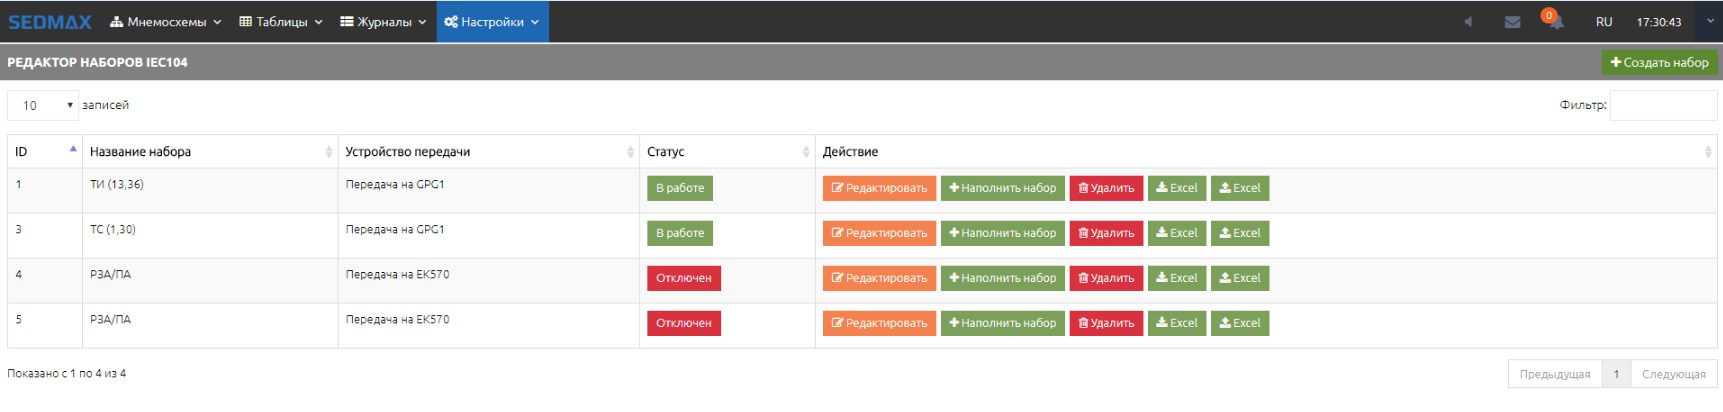Viewport: 1723px width, 412px height.
Task: Open the Таблицы menu
Action: (x=281, y=22)
